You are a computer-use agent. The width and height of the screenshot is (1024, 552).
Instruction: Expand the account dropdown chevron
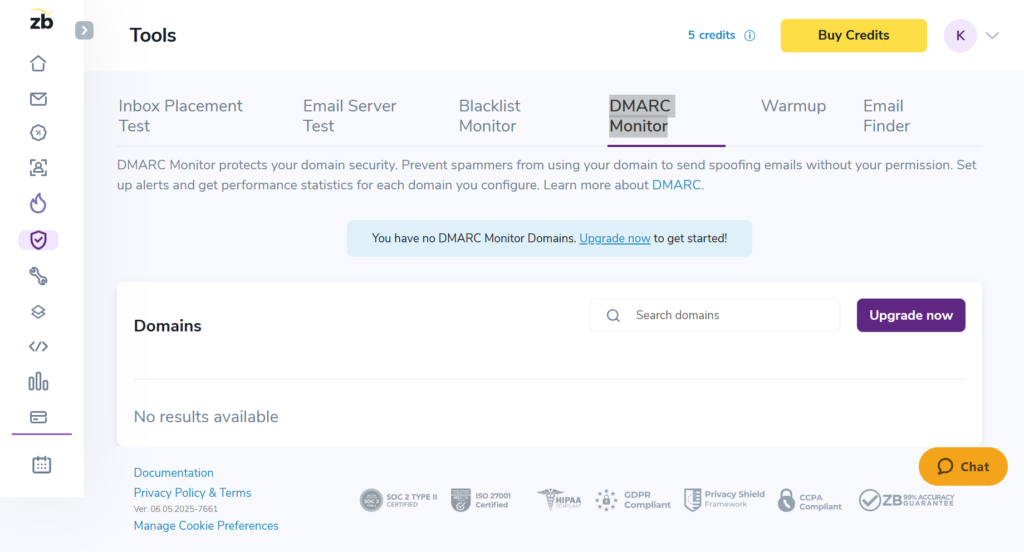(x=992, y=36)
